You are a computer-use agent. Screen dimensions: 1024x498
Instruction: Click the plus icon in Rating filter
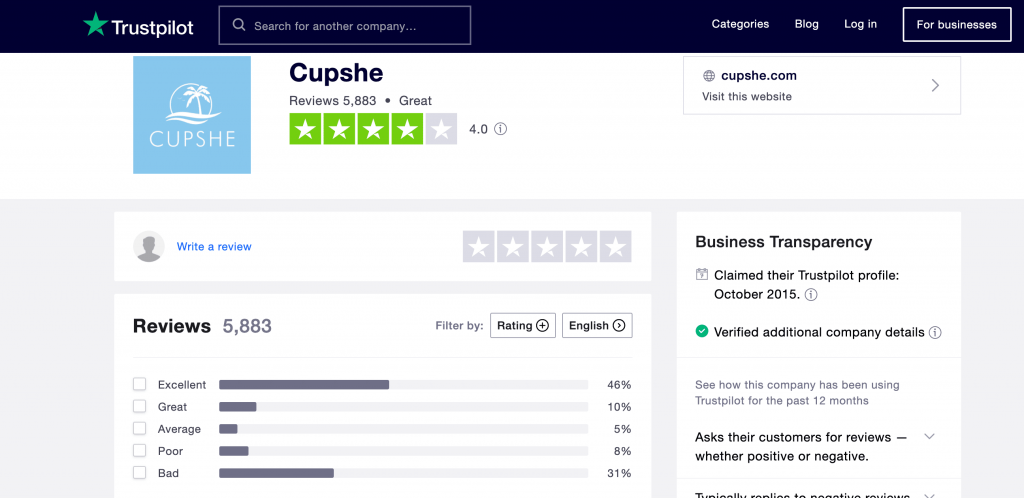[x=542, y=326]
